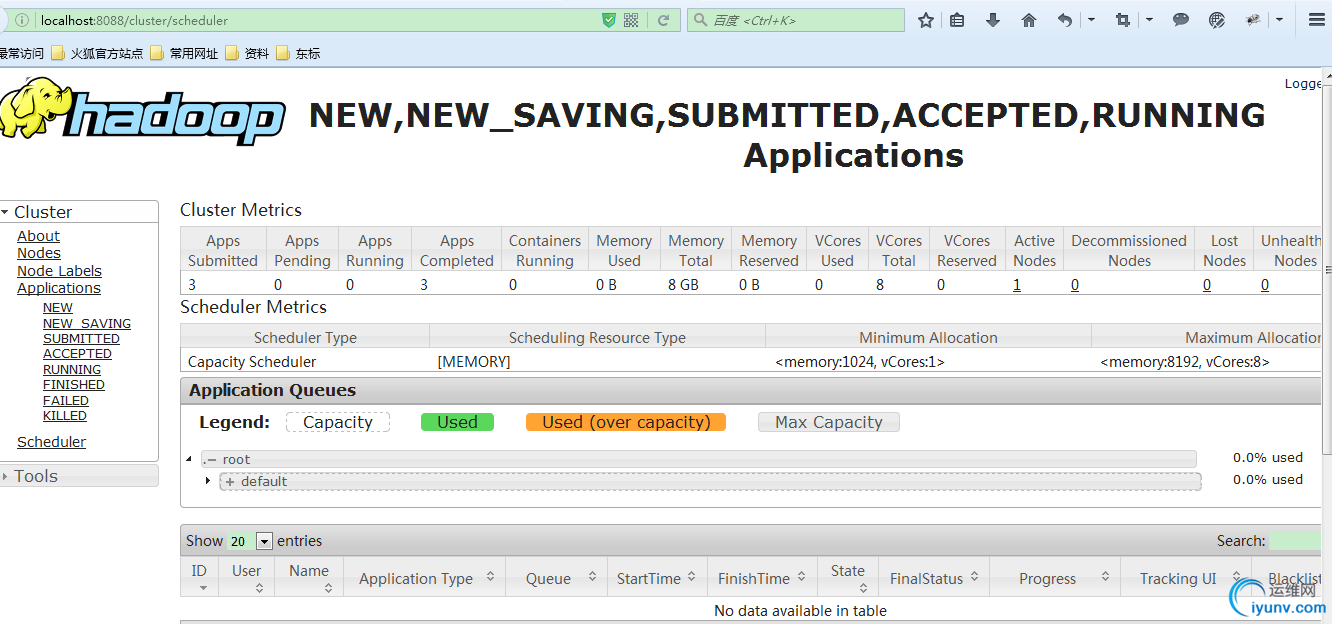Sort table by the State column
This screenshot has width=1332, height=624.
tap(848, 578)
